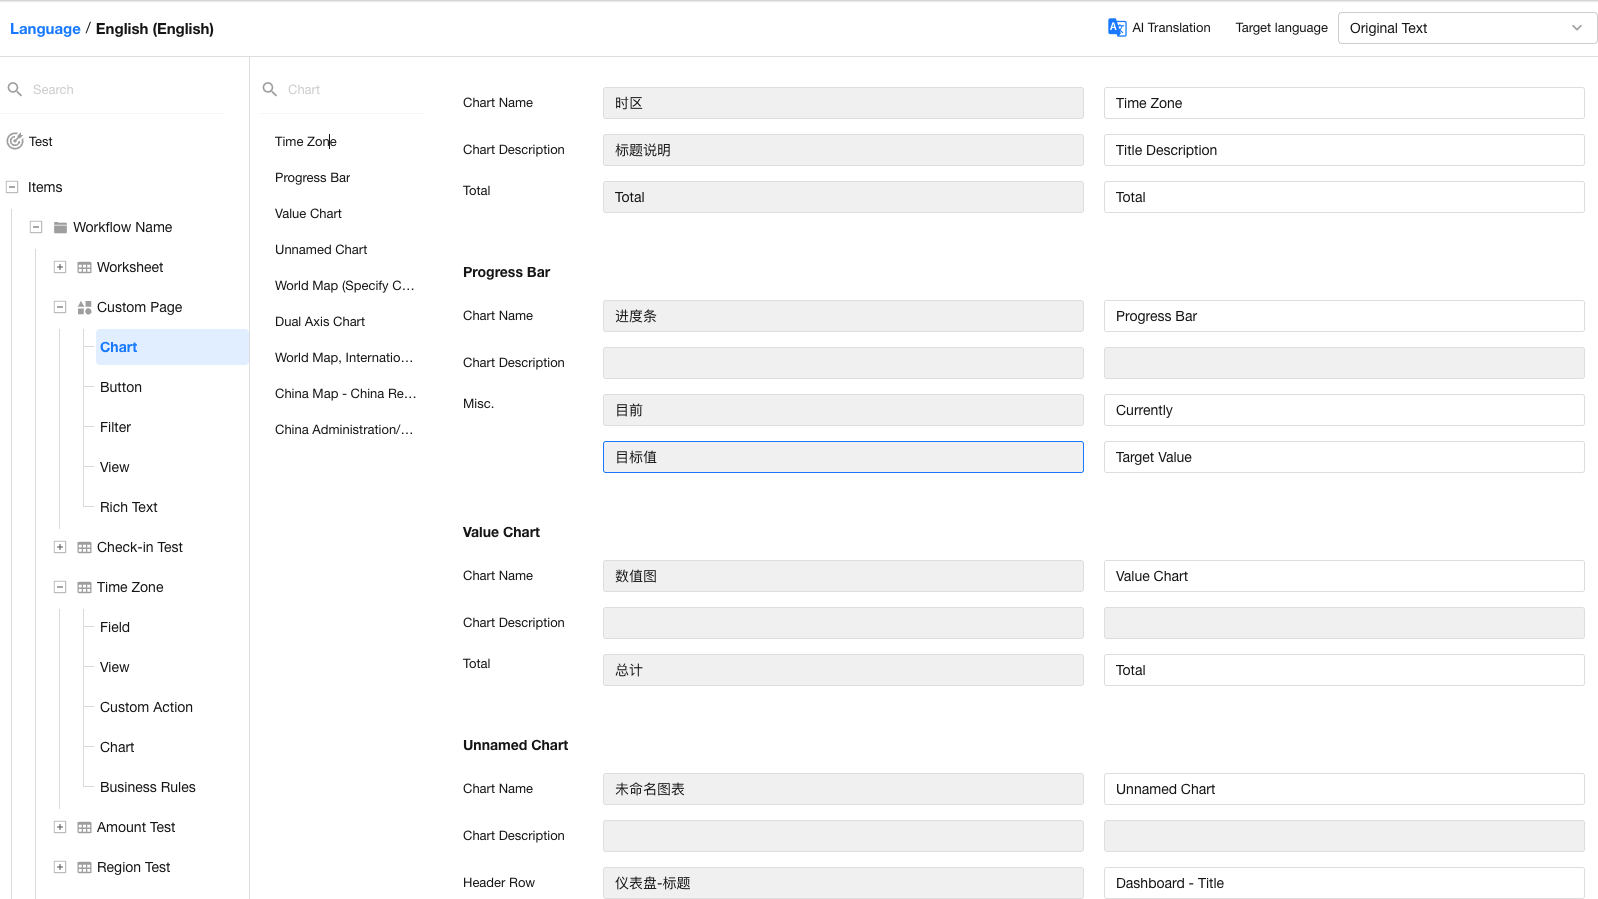Go back via the Language breadcrumb link
Viewport: 1598px width, 899px height.
click(x=45, y=28)
